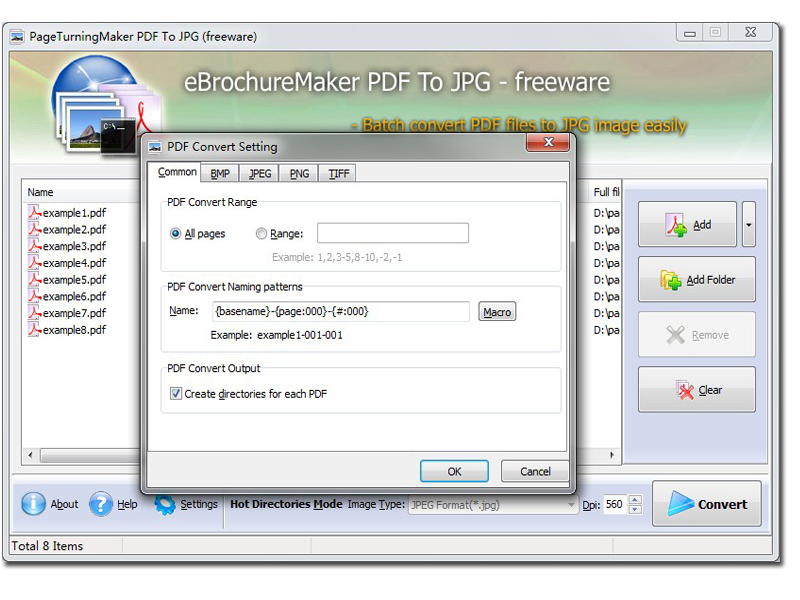The image size is (800, 600).
Task: Switch to the PNG tab
Action: tap(299, 173)
